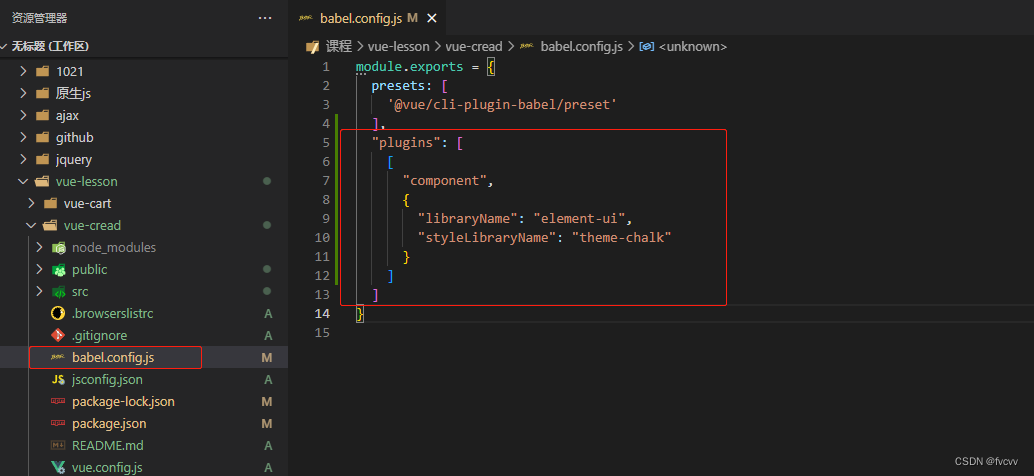Click the symbol icon before <unknown> breadcrumb
Viewport: 1034px width, 476px height.
[648, 46]
